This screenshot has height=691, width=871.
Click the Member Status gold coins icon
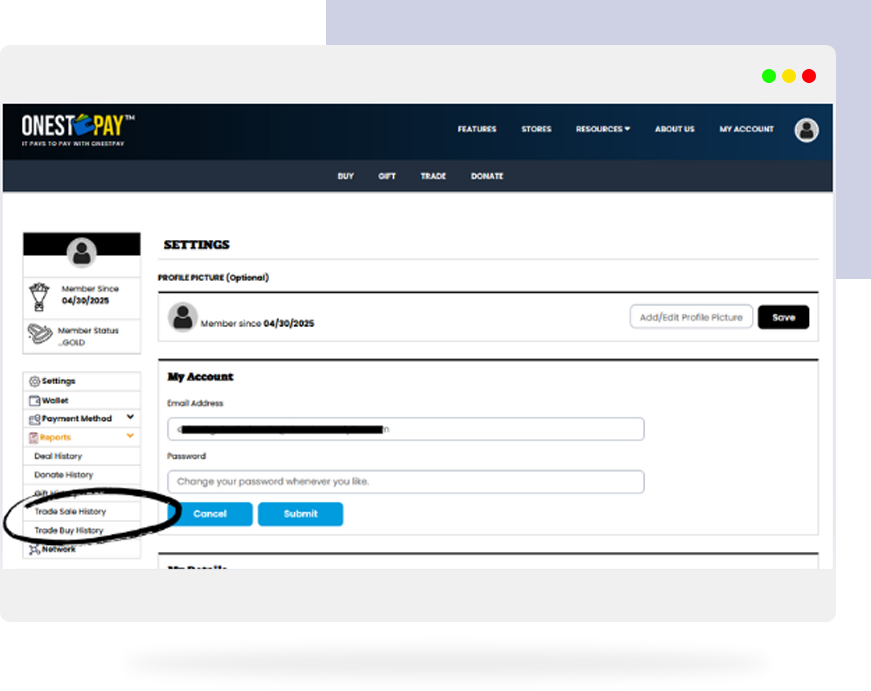tap(40, 334)
